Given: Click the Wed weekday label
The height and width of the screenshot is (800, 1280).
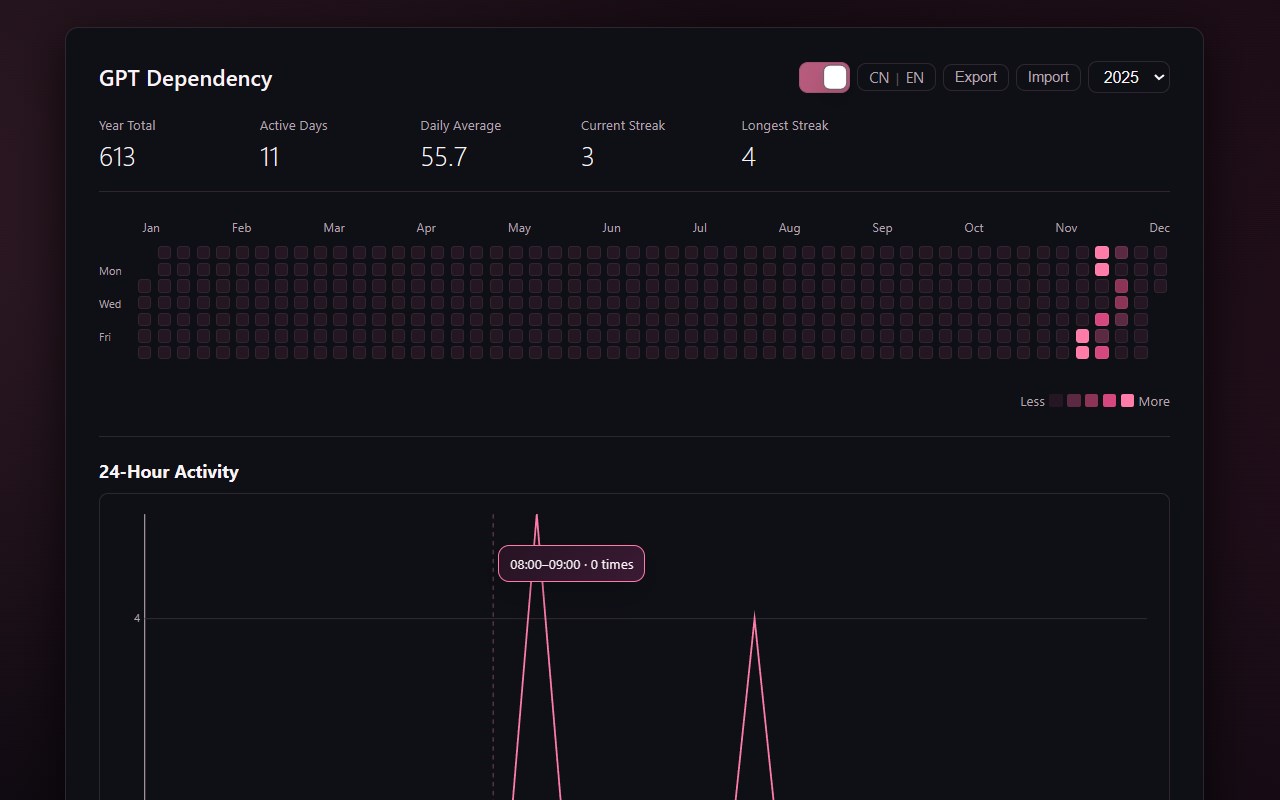Looking at the screenshot, I should (110, 304).
